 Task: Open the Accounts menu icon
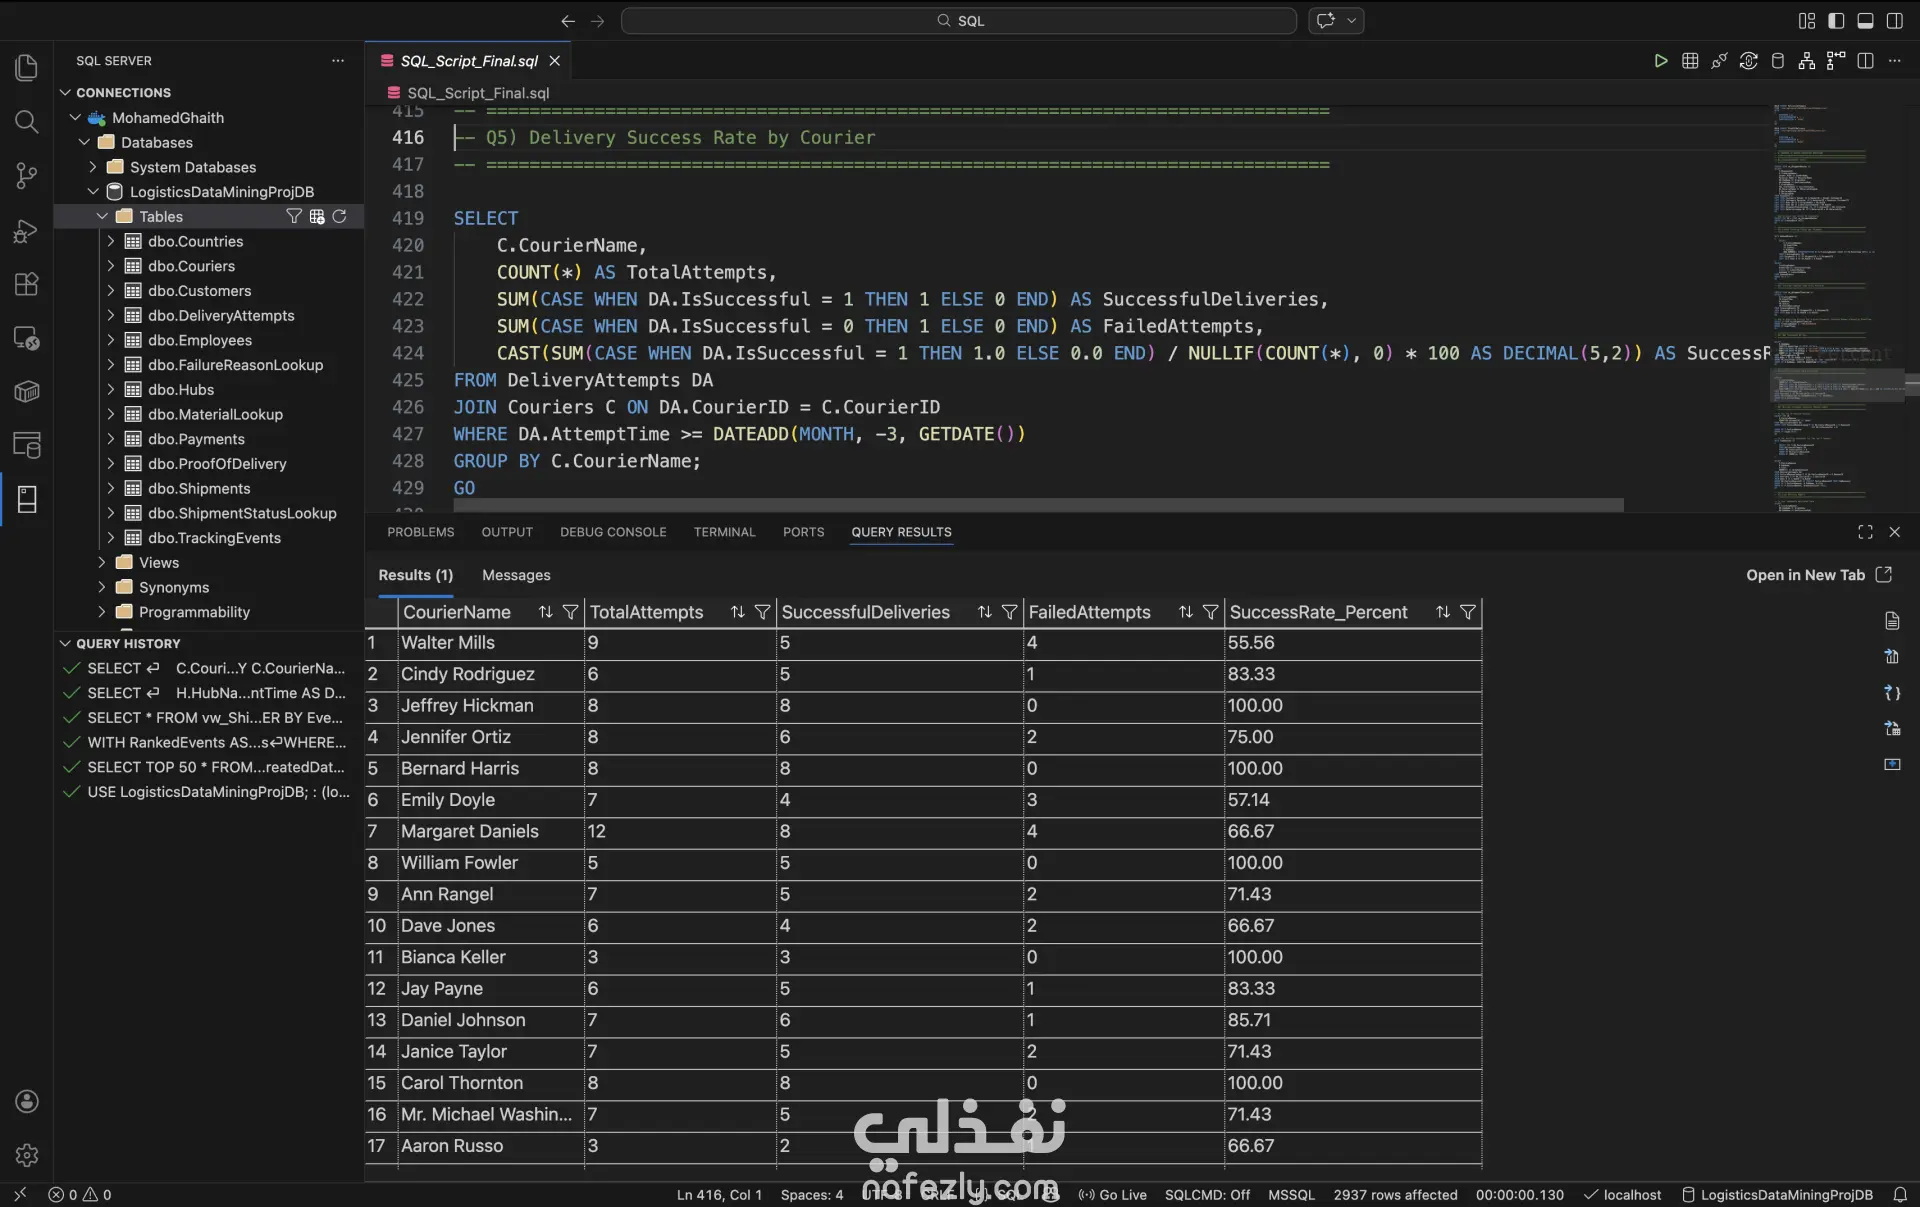(x=27, y=1101)
